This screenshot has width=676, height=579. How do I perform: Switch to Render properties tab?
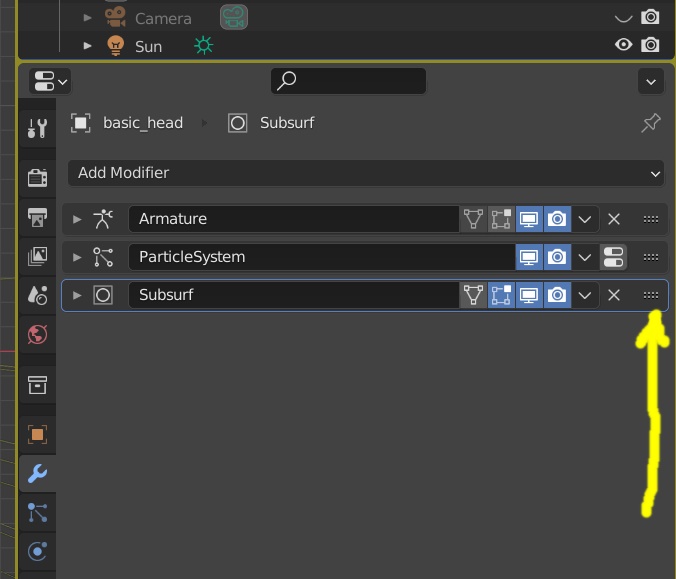tap(37, 178)
